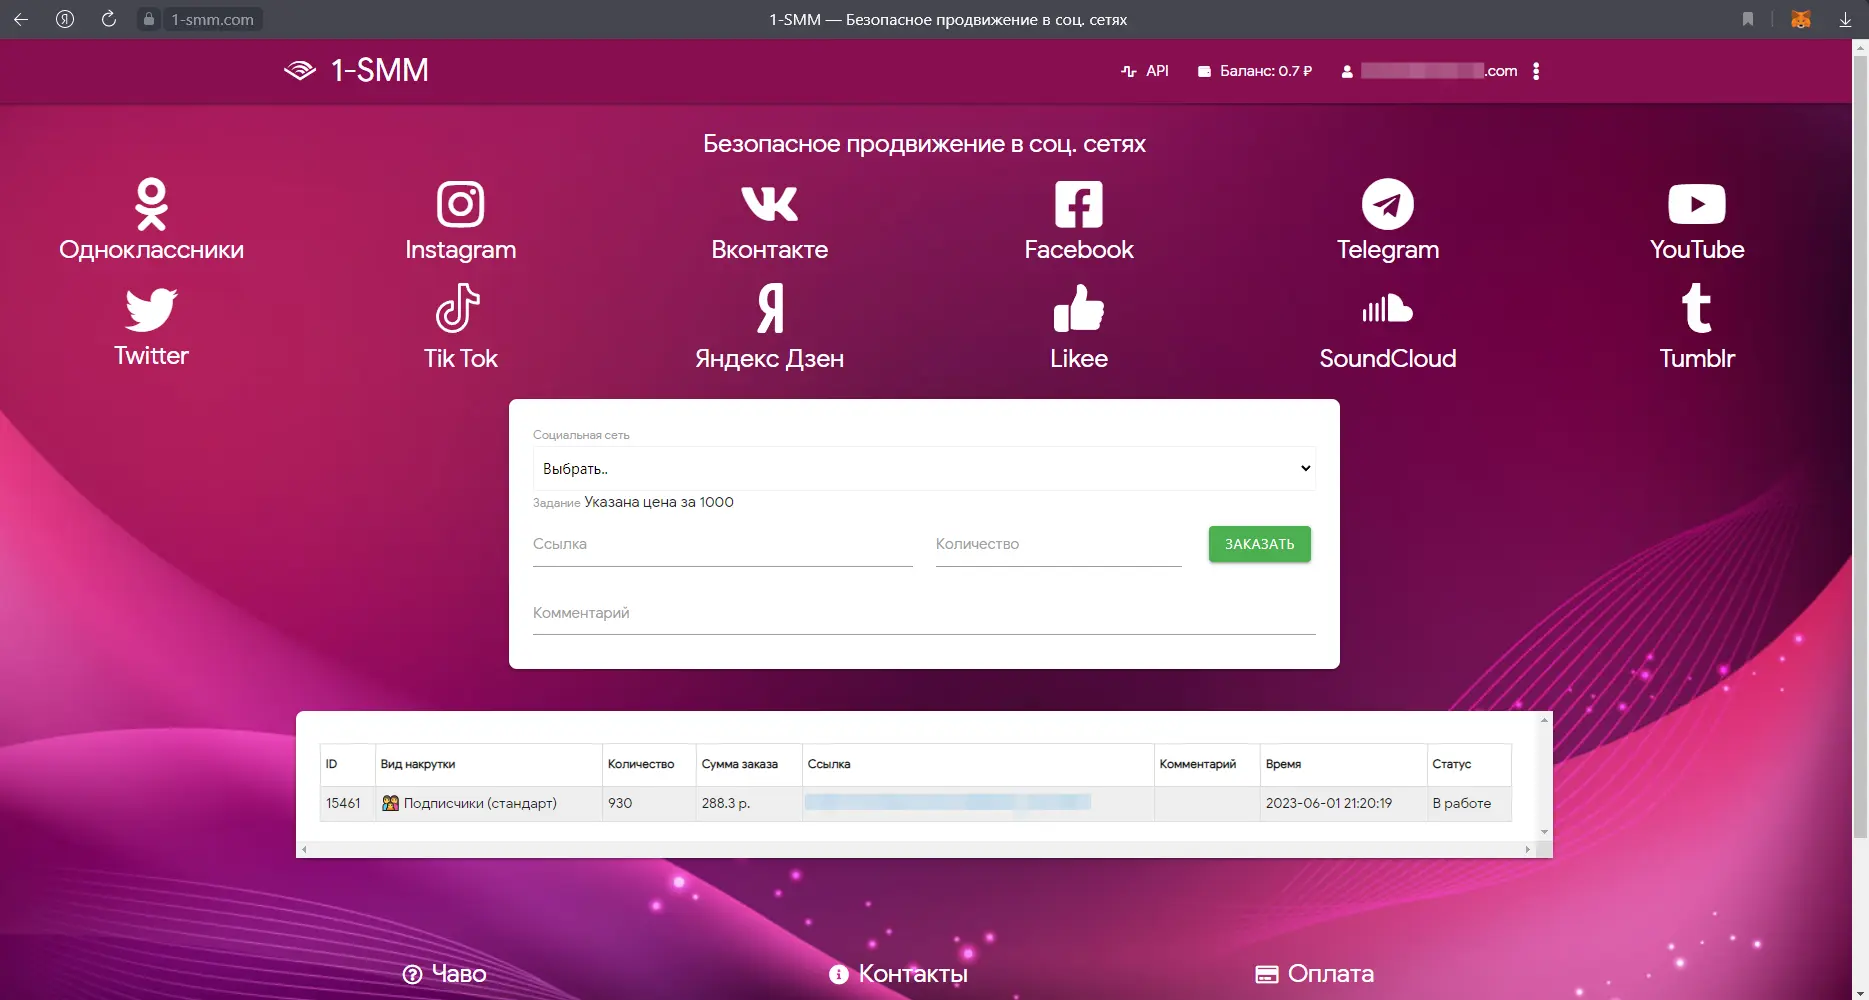Open the Twitter bird icon
Screen dimensions: 1869x1000
151,309
